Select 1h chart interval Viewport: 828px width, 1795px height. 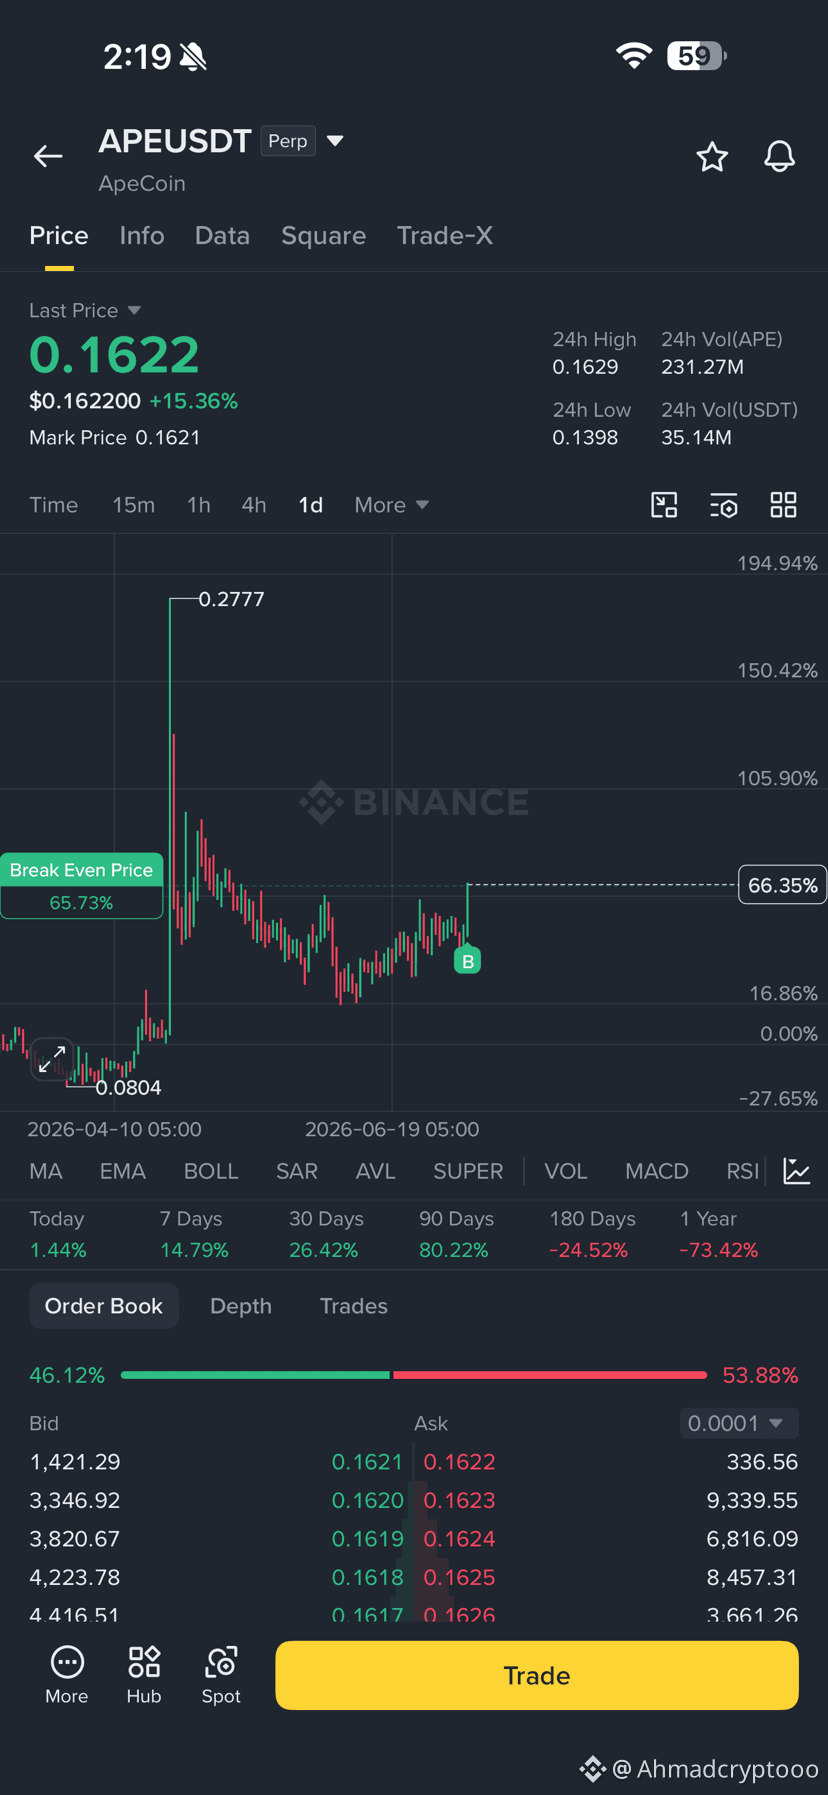click(x=199, y=505)
